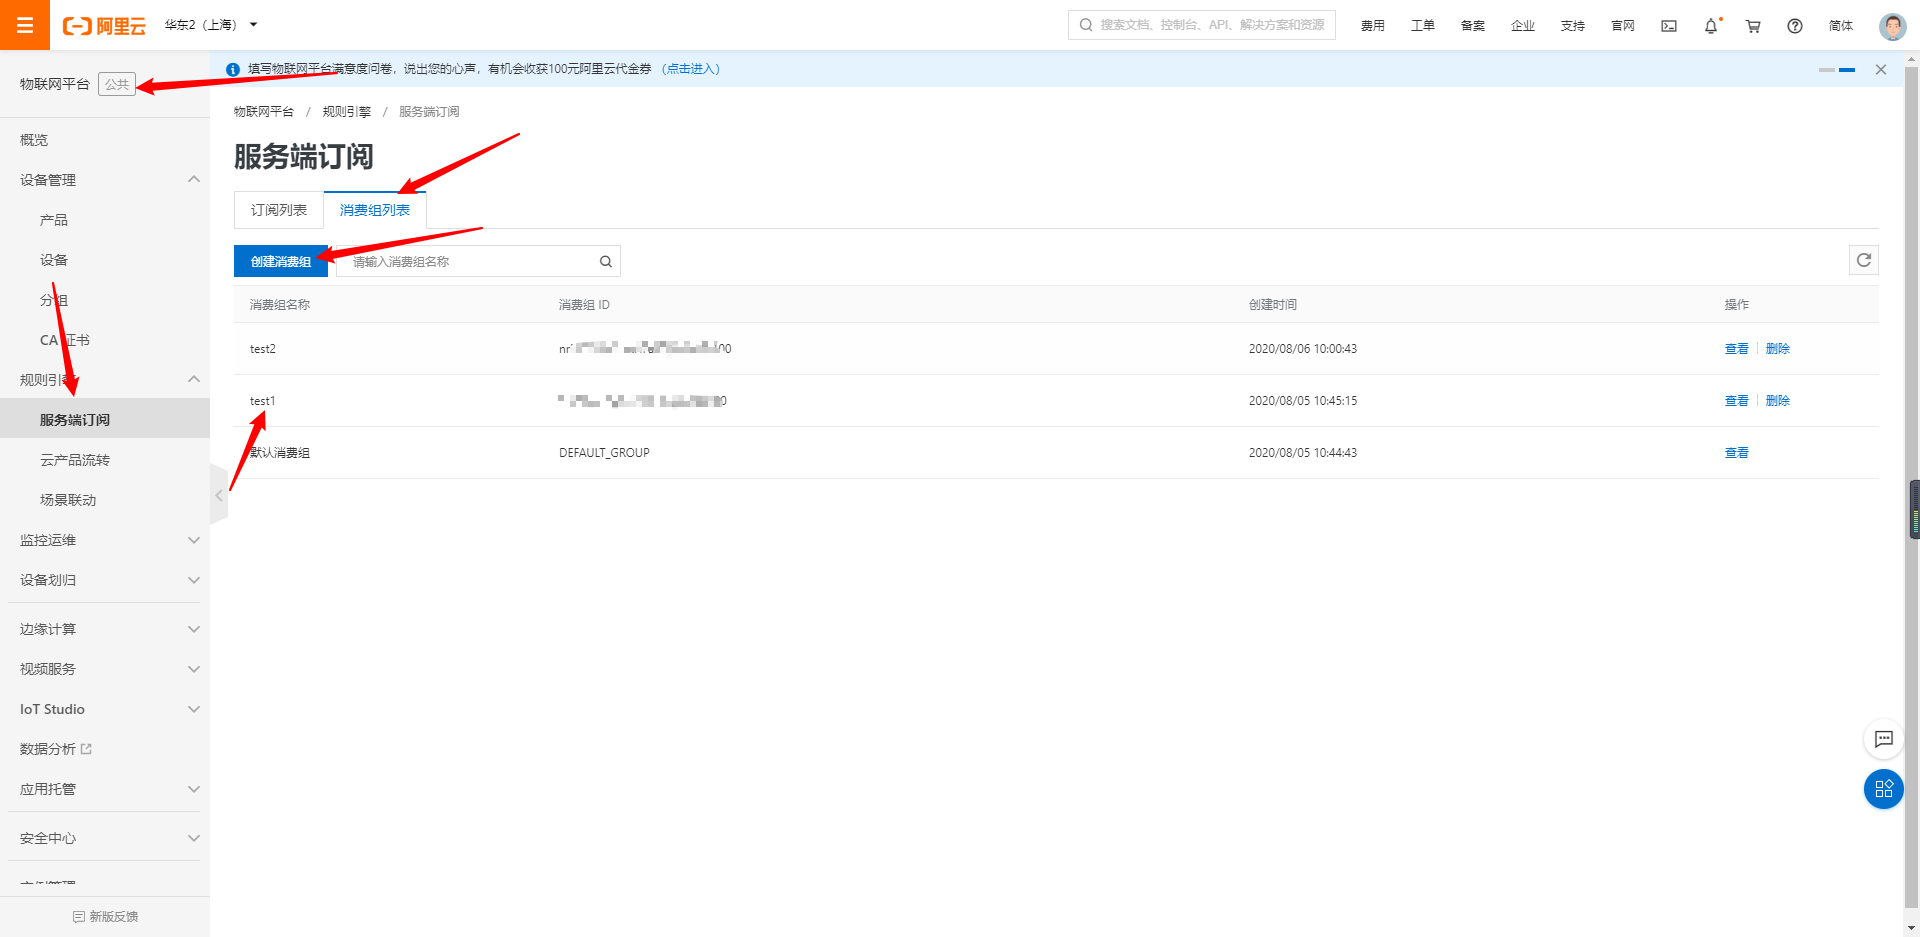Expand the IoT Studio section

click(x=194, y=709)
